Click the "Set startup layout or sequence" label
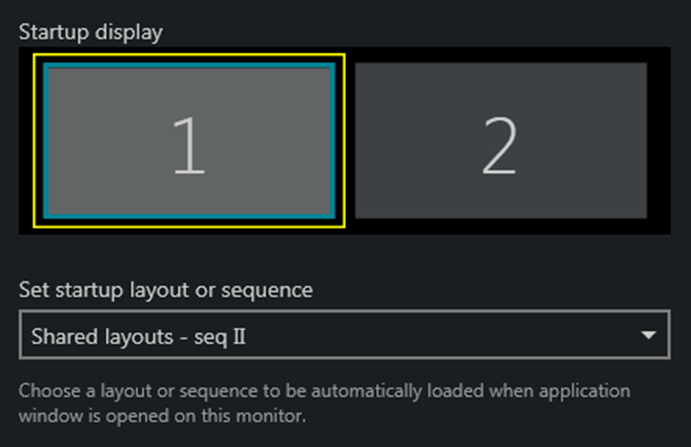The width and height of the screenshot is (691, 447). click(165, 290)
